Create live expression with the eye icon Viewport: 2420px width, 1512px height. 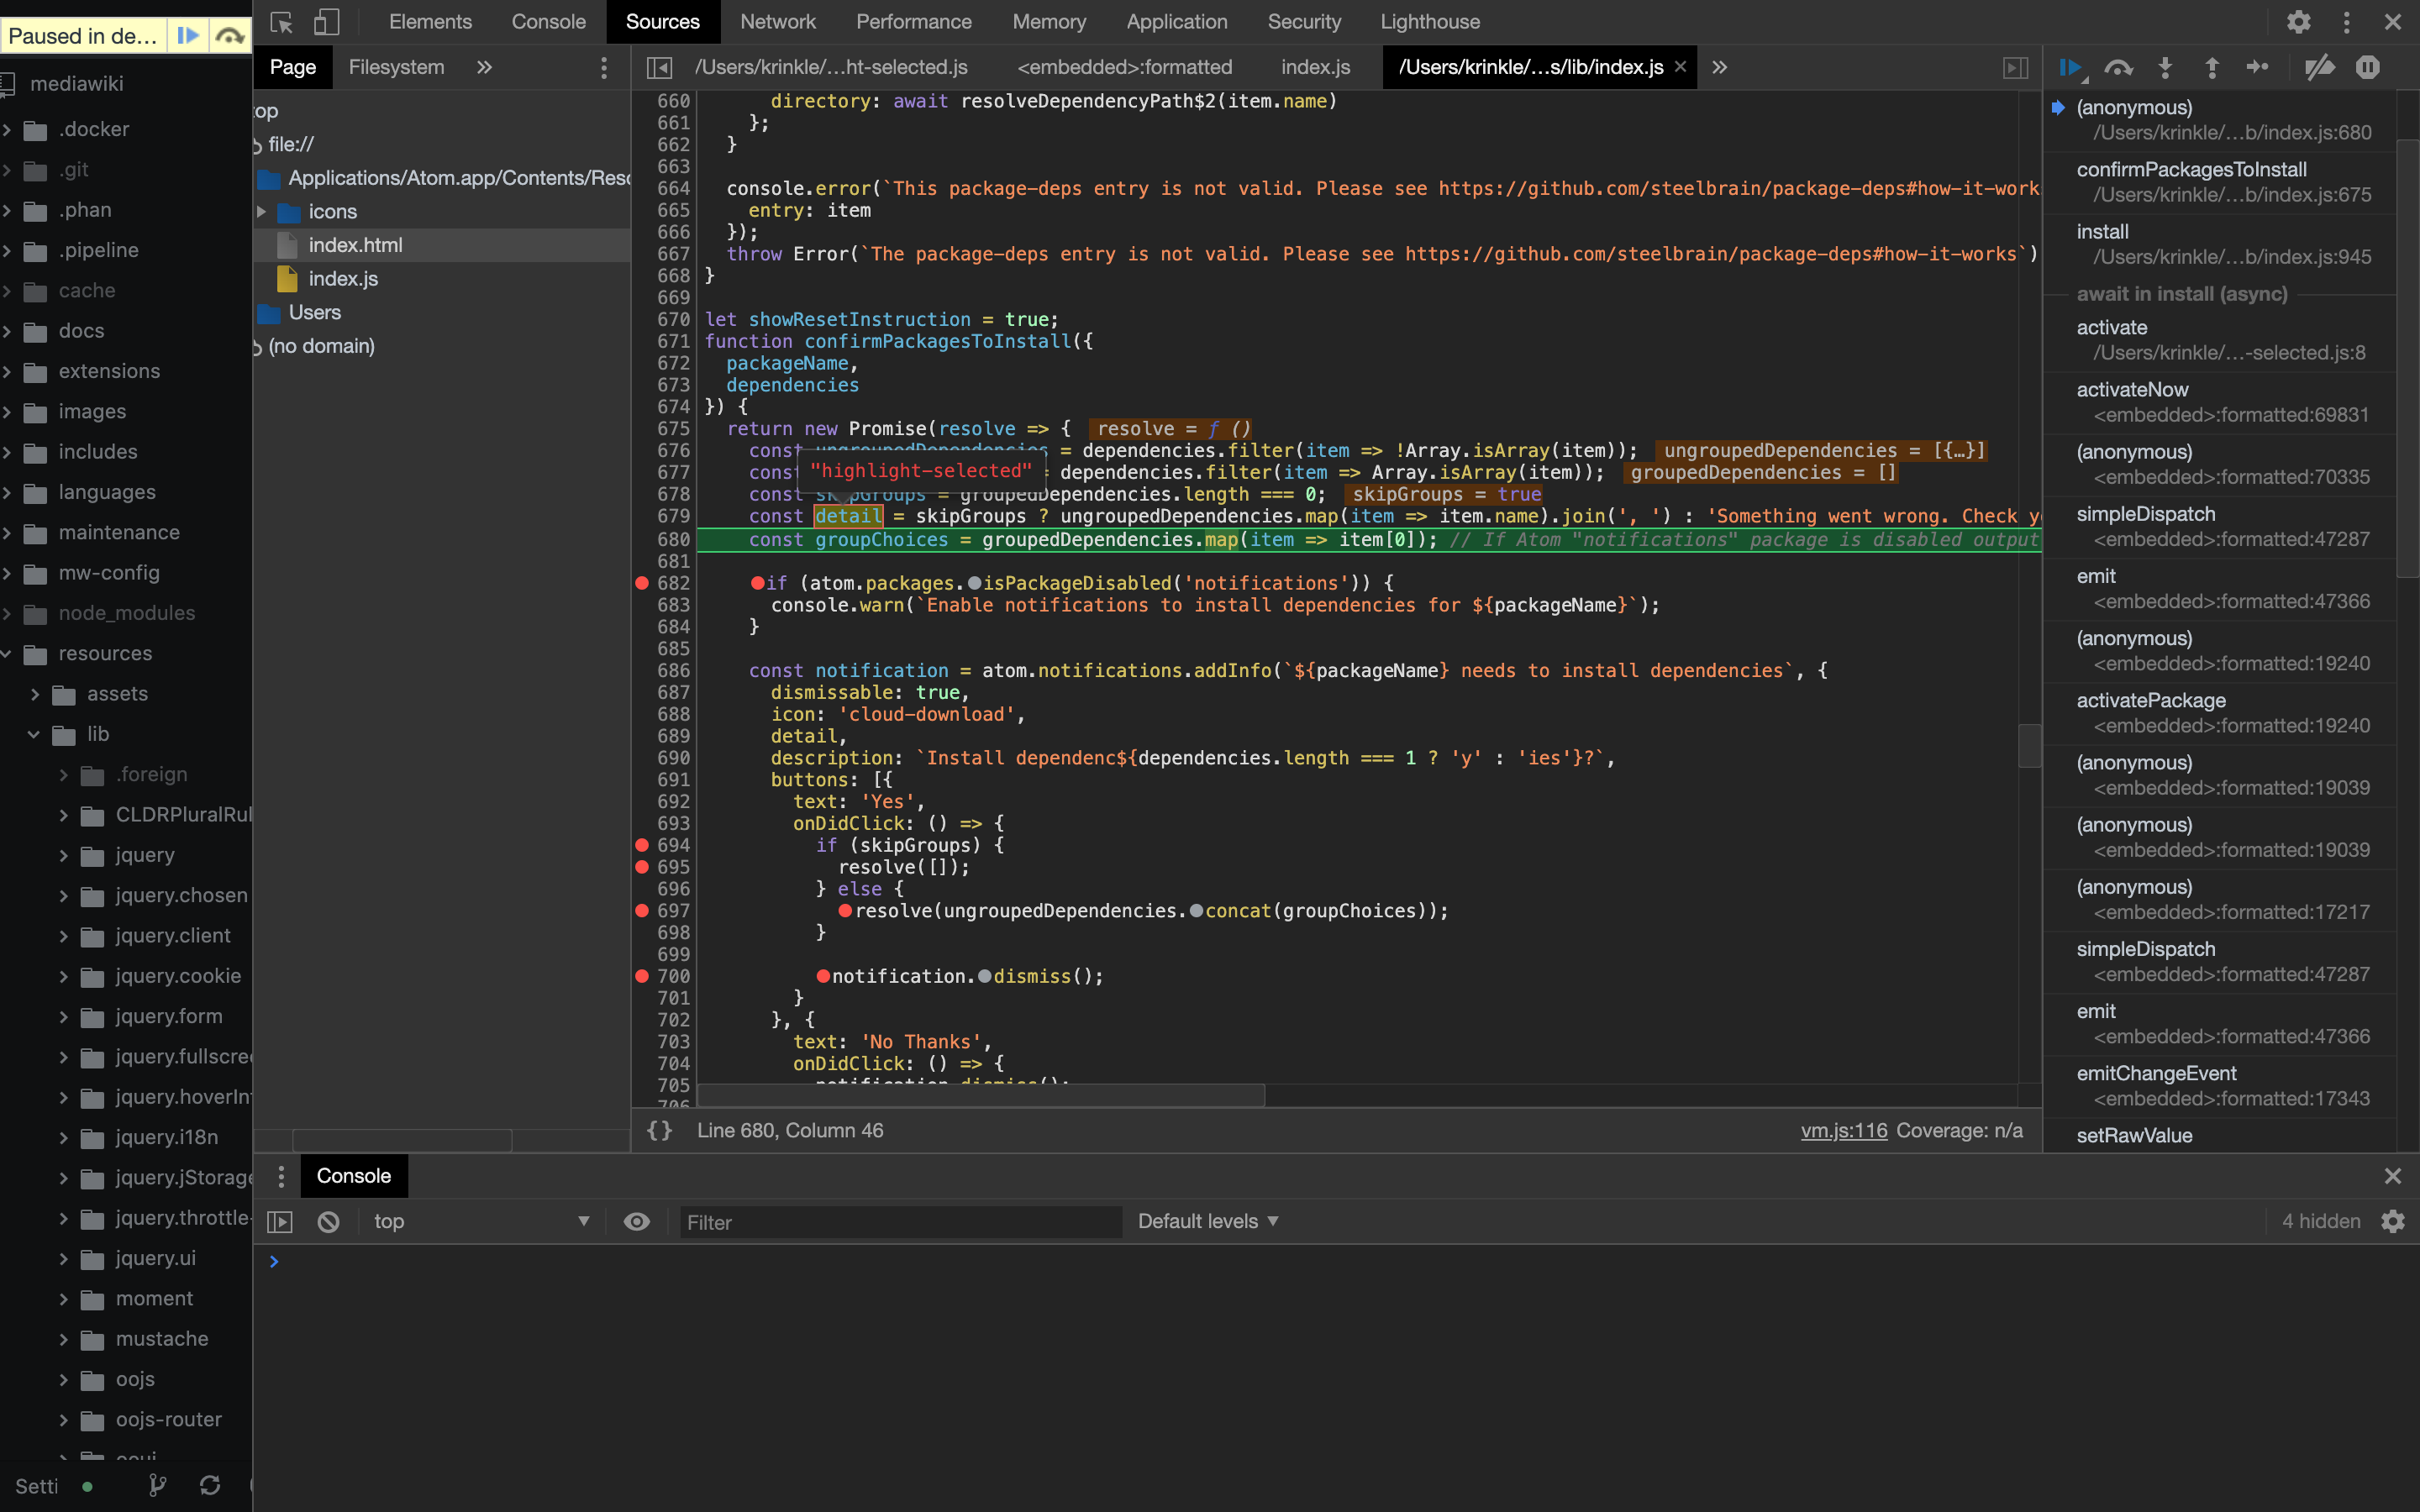tap(637, 1221)
